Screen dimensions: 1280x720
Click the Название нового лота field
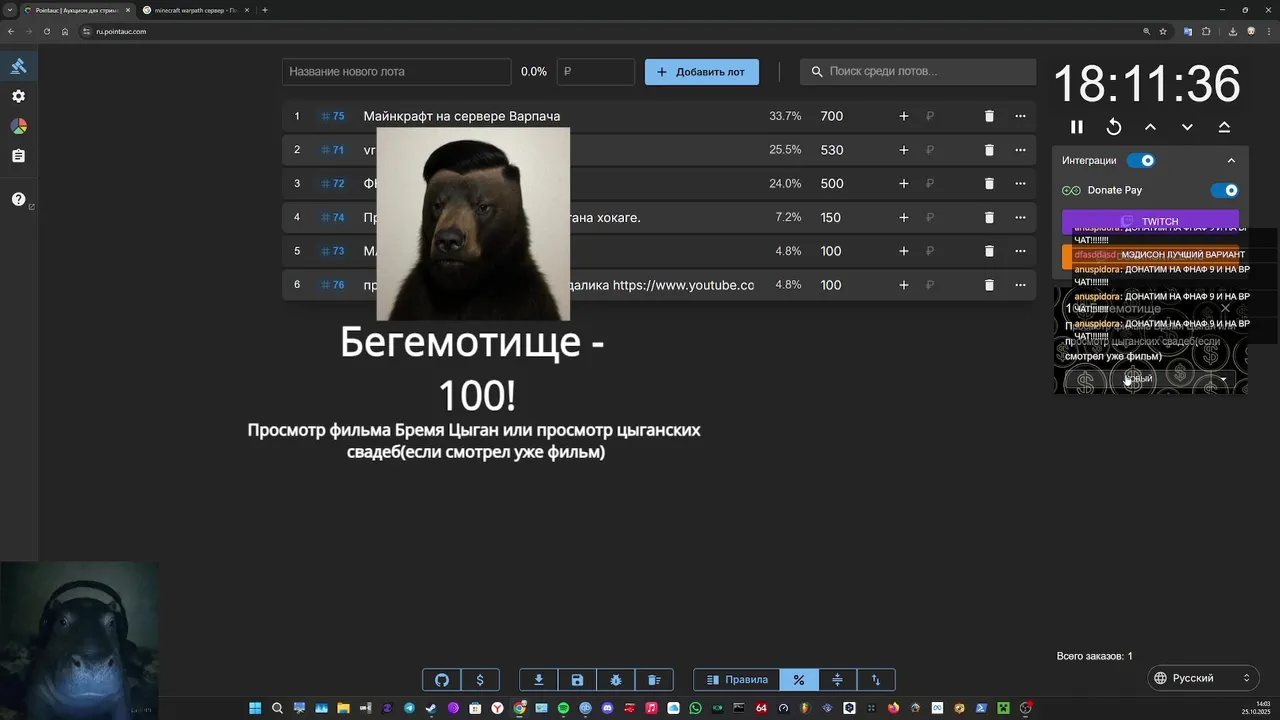point(397,72)
